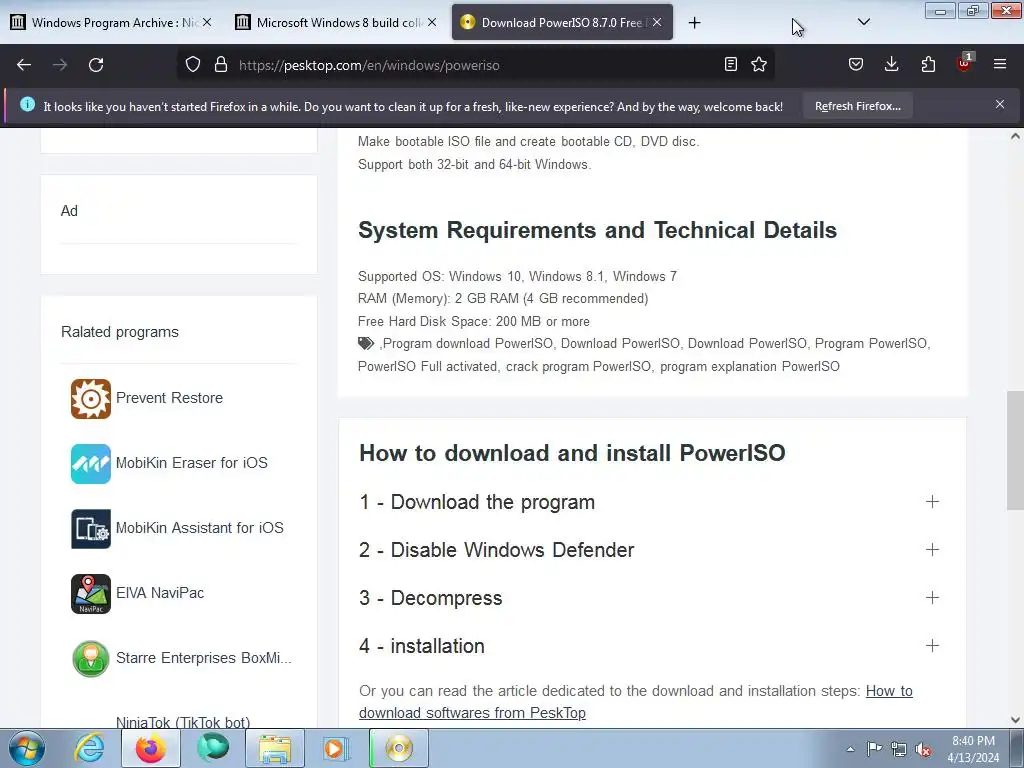Open the Starre Enterprises BoxMi... icon
The width and height of the screenshot is (1024, 768).
[91, 658]
